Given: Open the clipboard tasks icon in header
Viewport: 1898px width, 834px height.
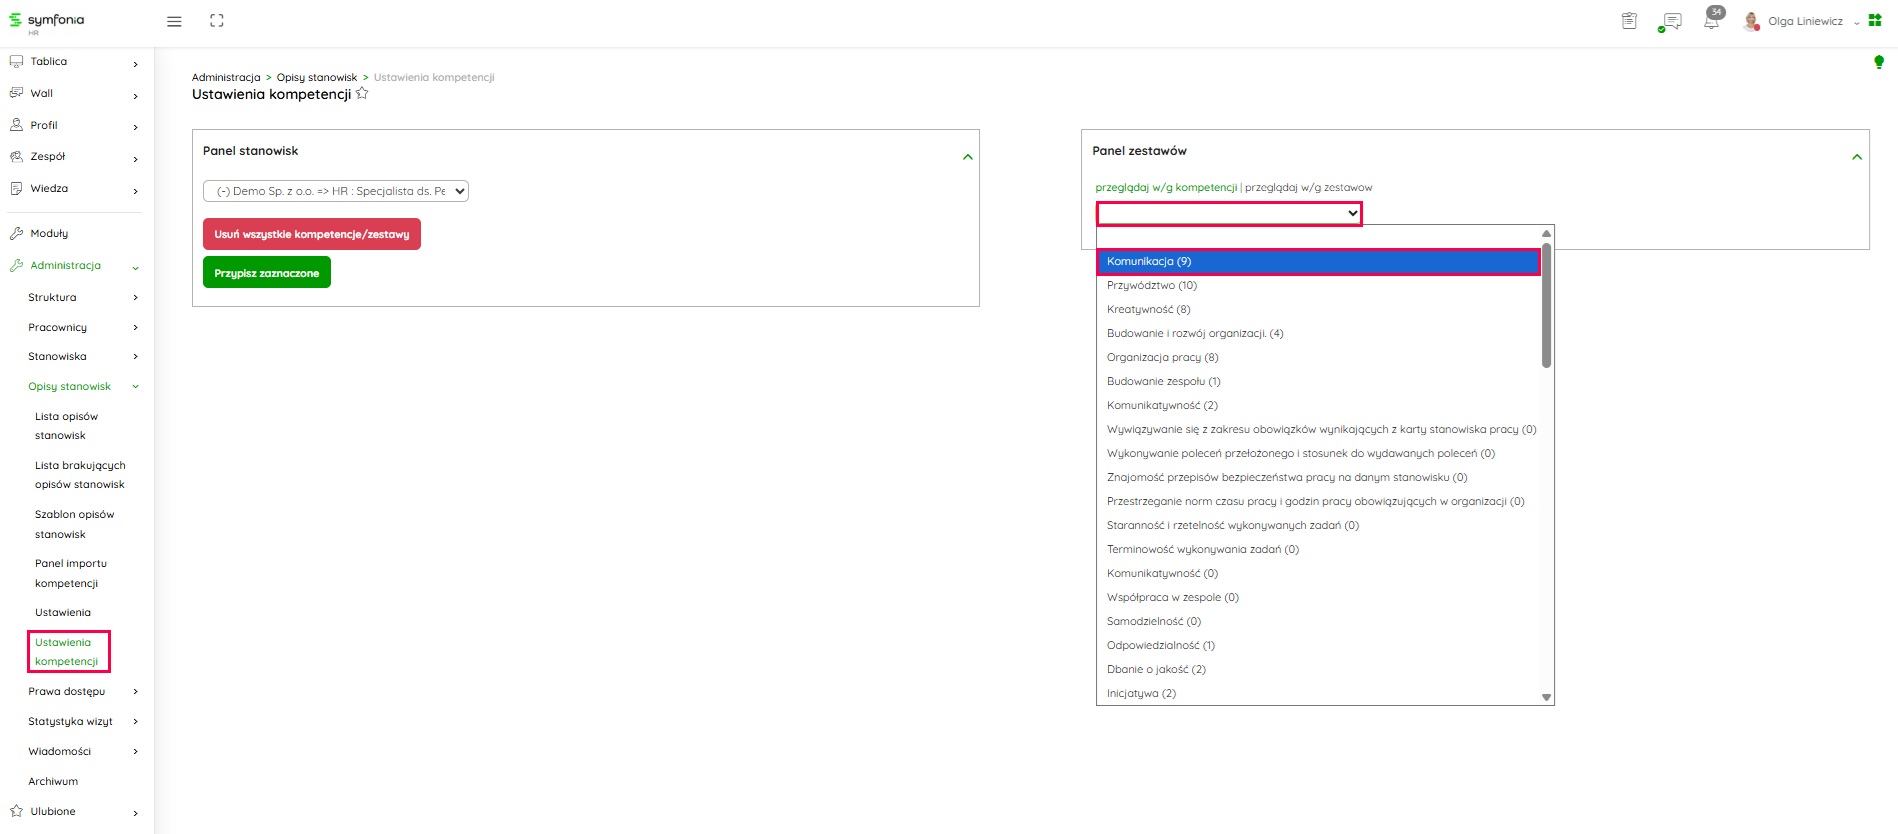Looking at the screenshot, I should (x=1629, y=21).
